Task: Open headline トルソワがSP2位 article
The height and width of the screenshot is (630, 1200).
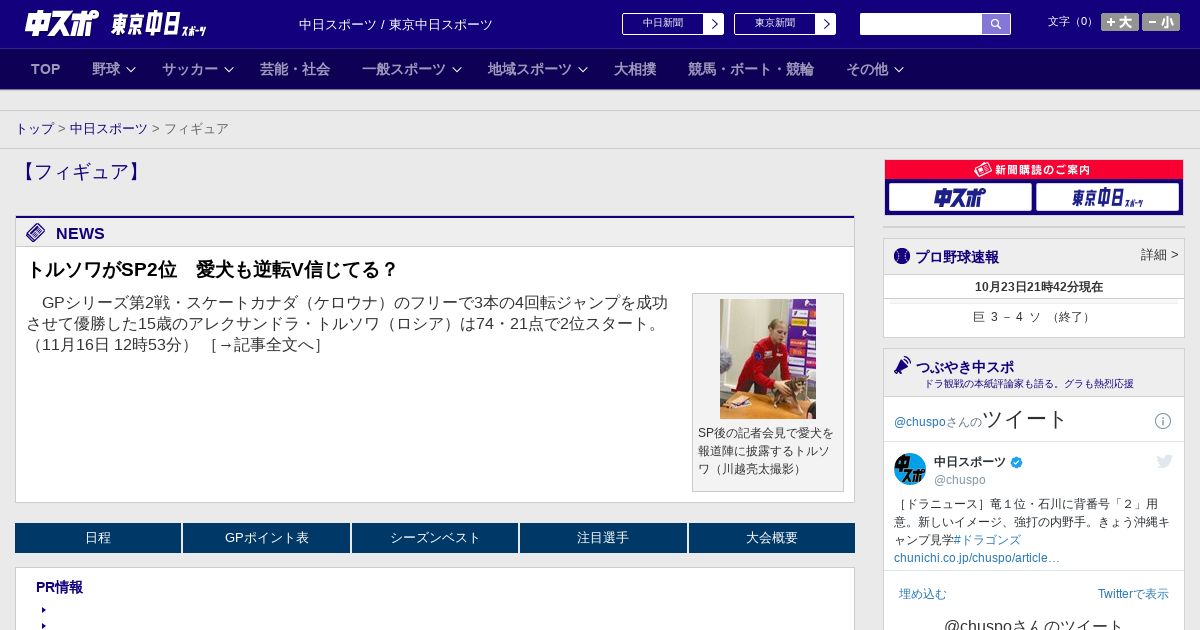Action: point(212,270)
